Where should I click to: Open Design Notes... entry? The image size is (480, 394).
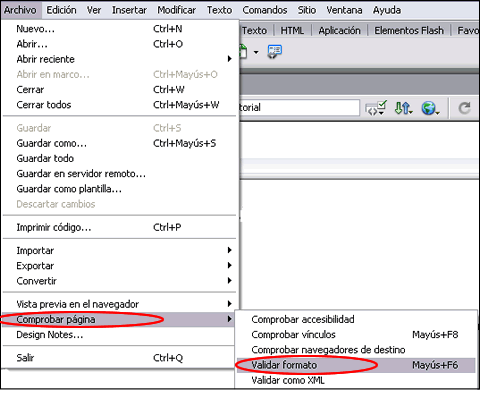(x=118, y=335)
